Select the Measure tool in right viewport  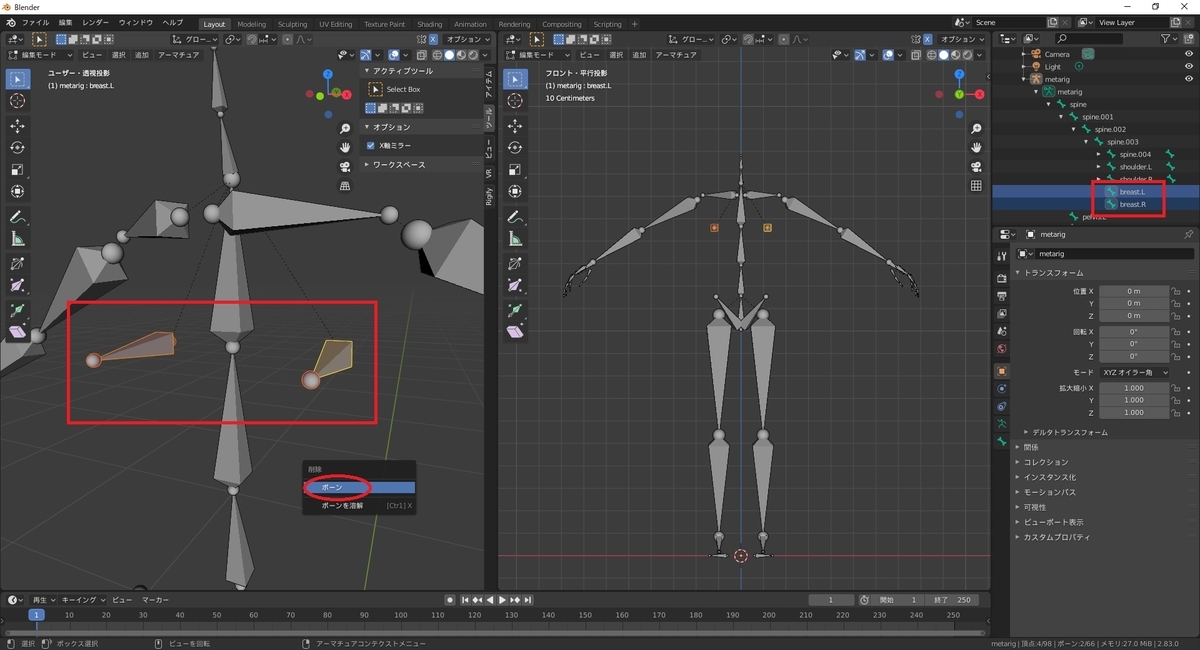516,239
